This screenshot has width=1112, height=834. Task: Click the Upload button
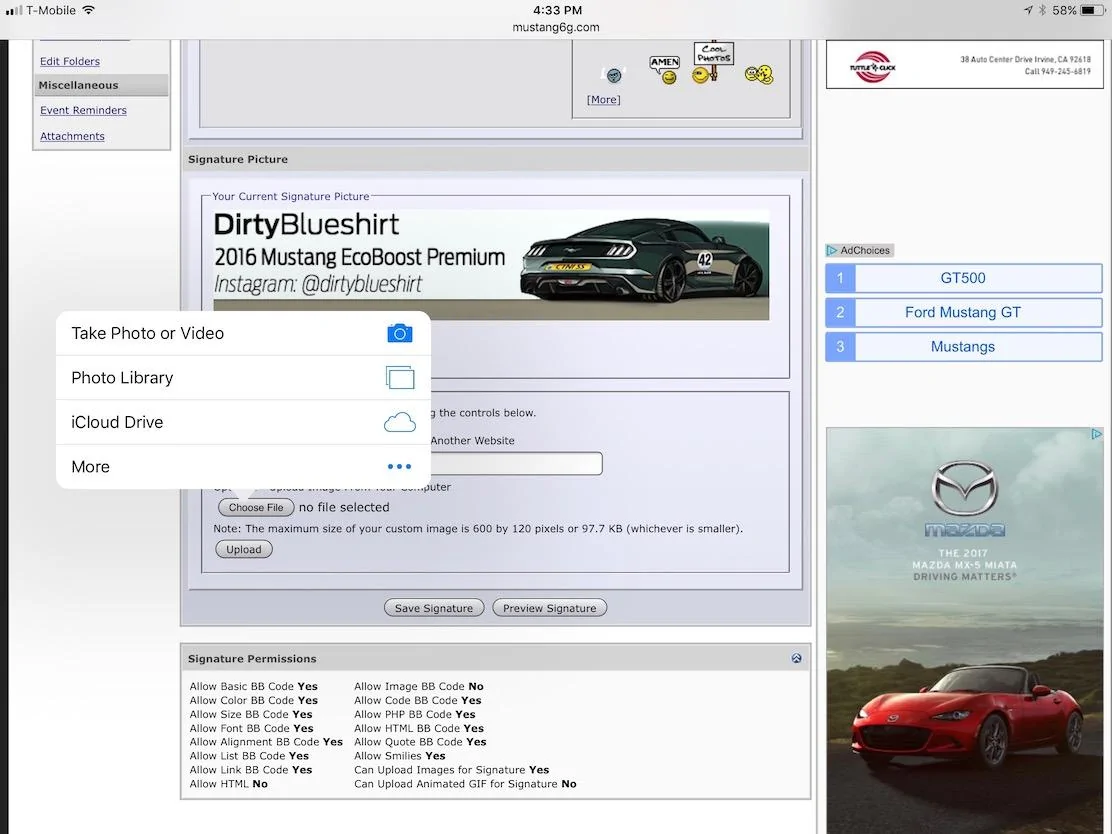pyautogui.click(x=244, y=550)
